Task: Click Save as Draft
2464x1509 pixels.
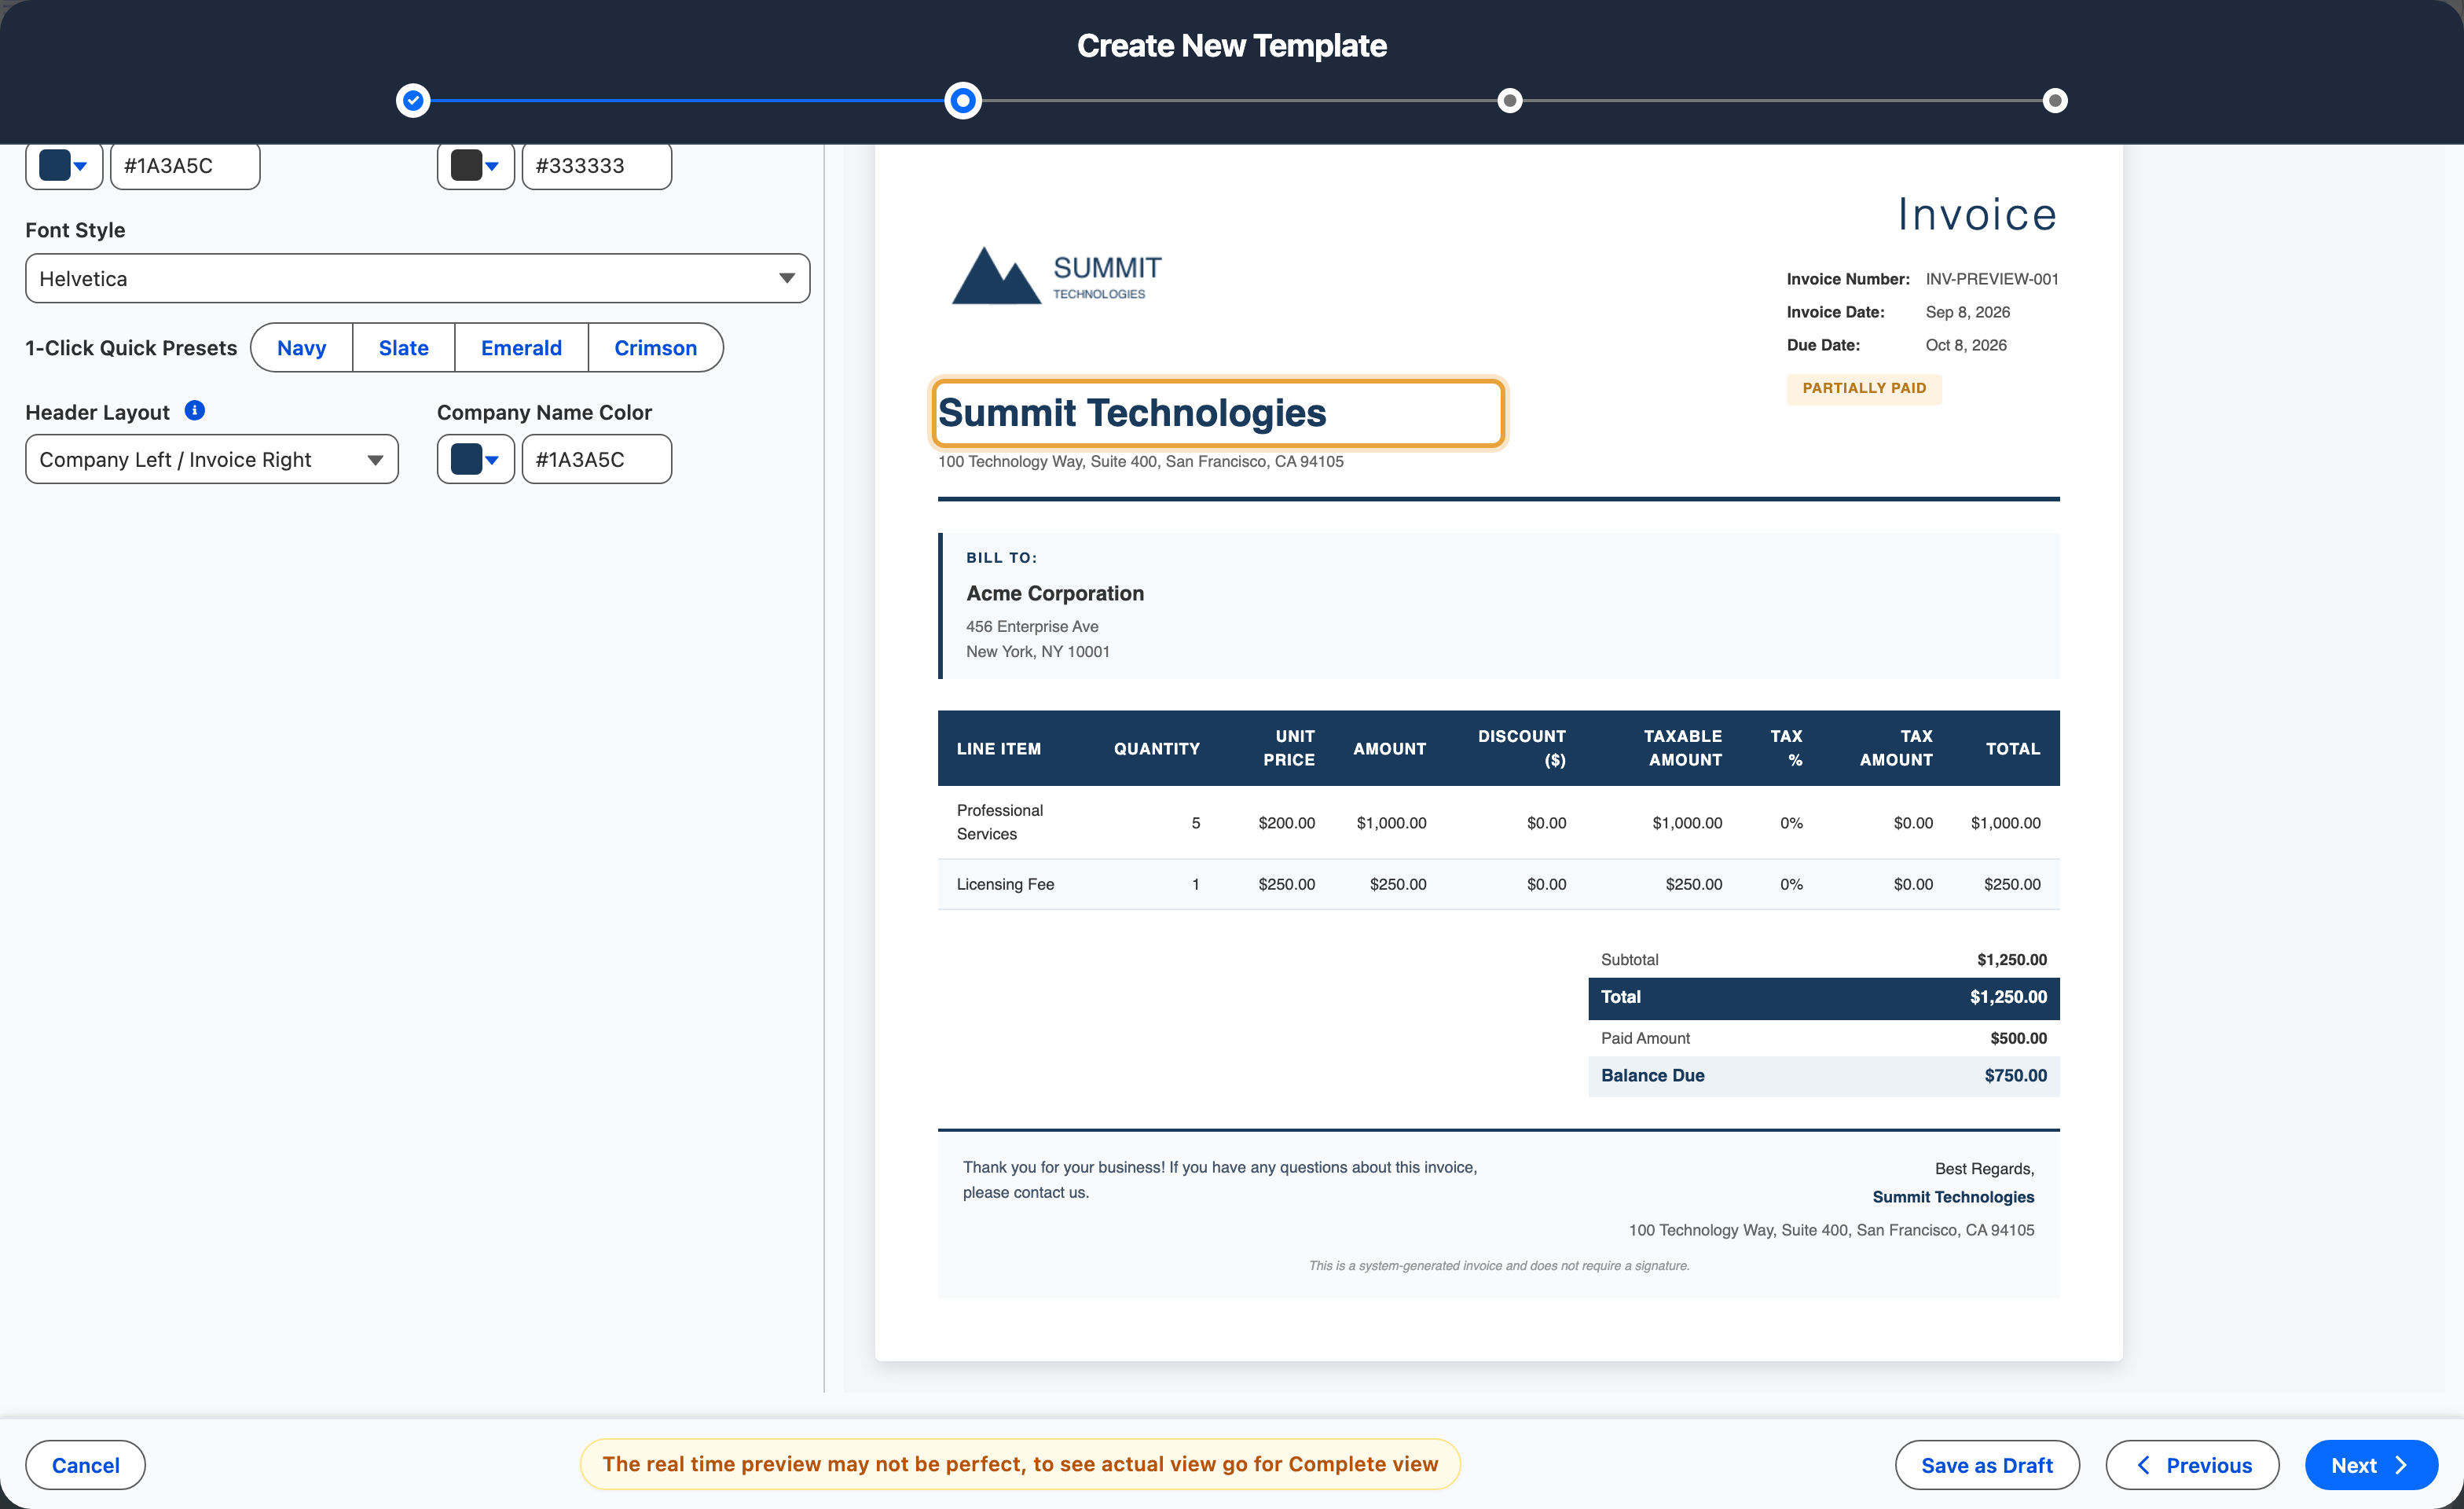Action: (1987, 1465)
